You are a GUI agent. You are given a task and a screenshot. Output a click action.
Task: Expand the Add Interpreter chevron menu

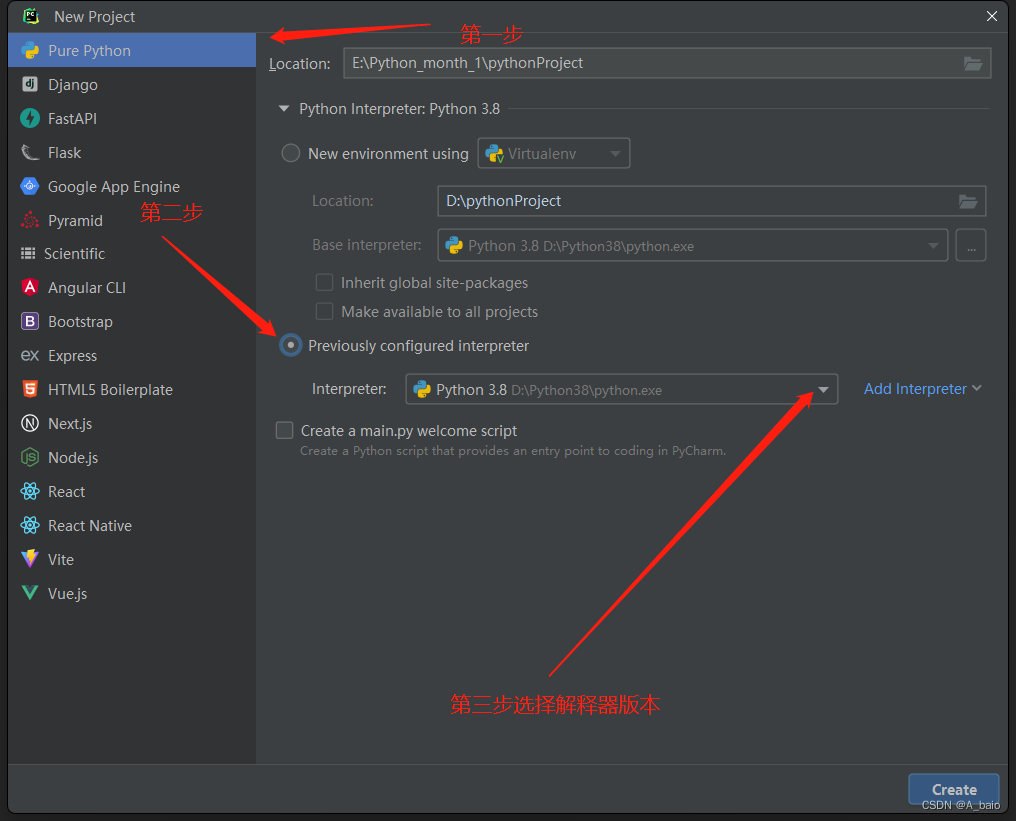click(x=976, y=388)
